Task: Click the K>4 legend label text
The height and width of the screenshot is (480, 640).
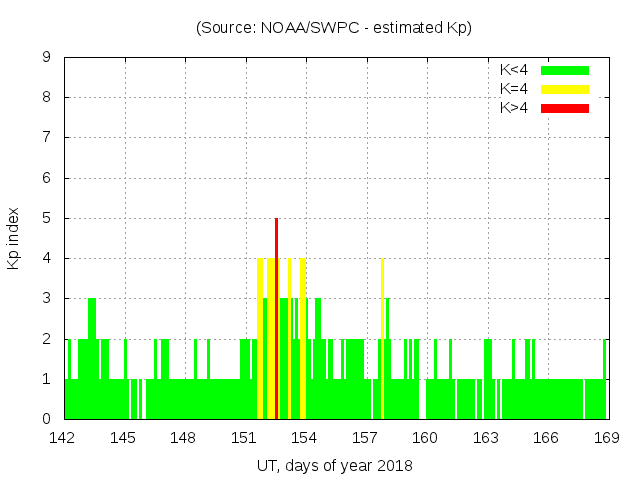Action: (x=514, y=108)
